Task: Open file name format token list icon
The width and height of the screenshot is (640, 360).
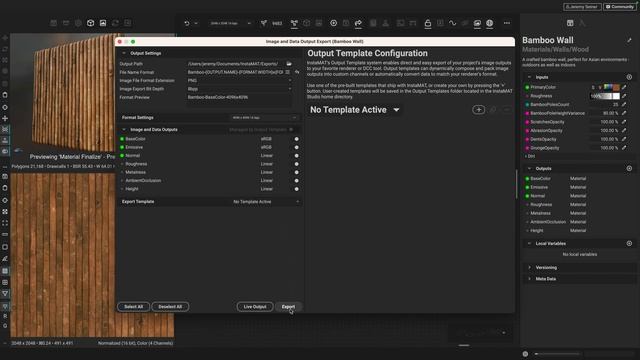Action: (288, 72)
